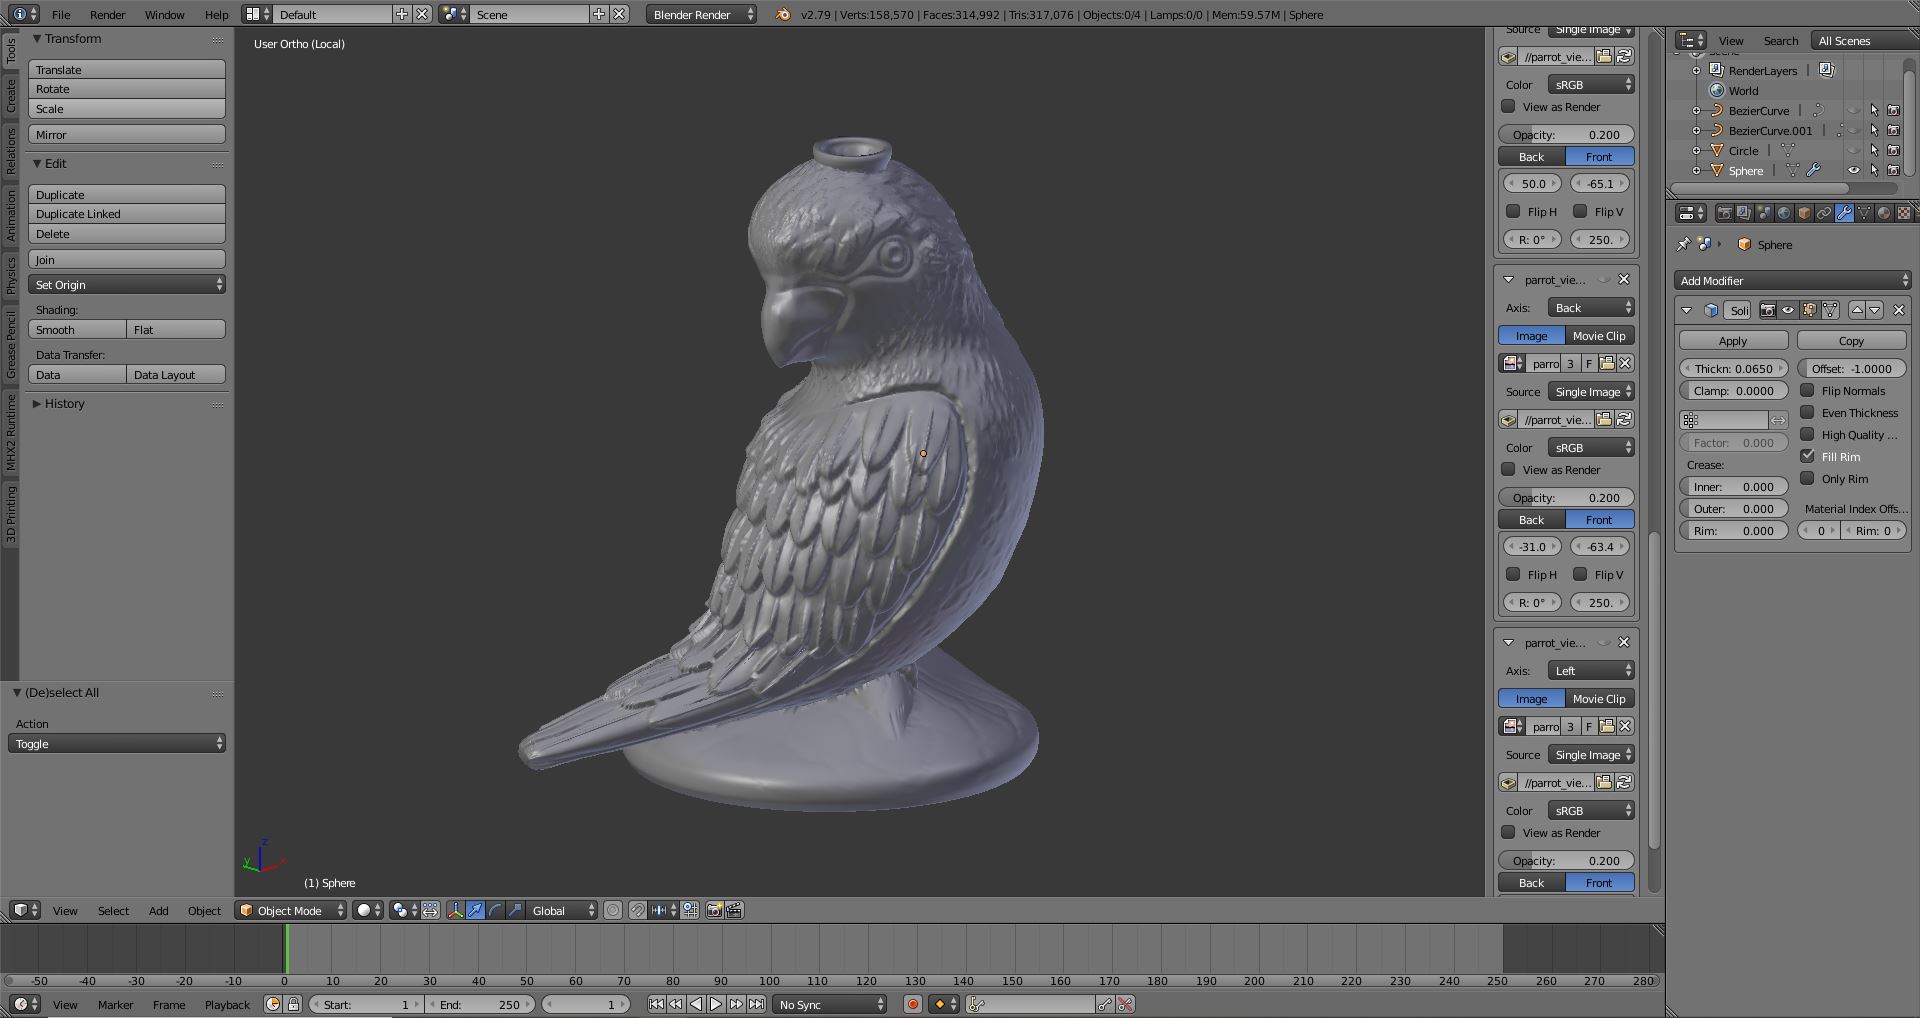Enable High Quality Normals checkbox
The width and height of the screenshot is (1920, 1018).
tap(1807, 434)
